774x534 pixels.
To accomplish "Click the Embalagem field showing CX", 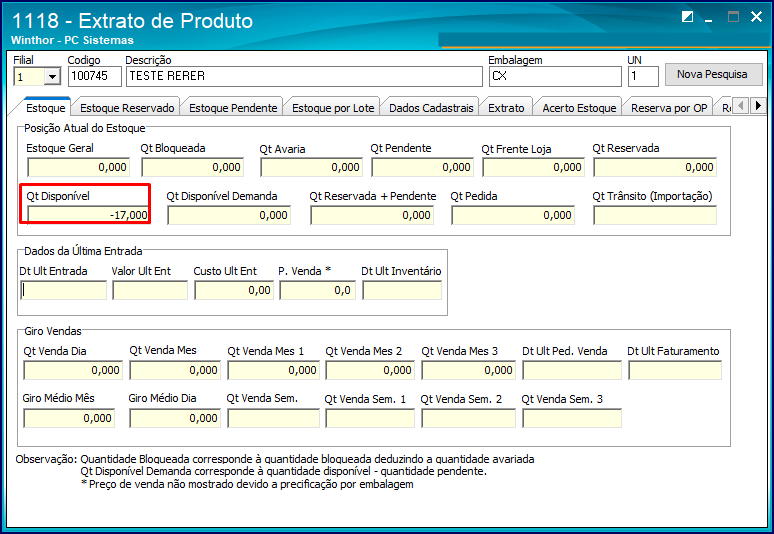I will (x=555, y=76).
